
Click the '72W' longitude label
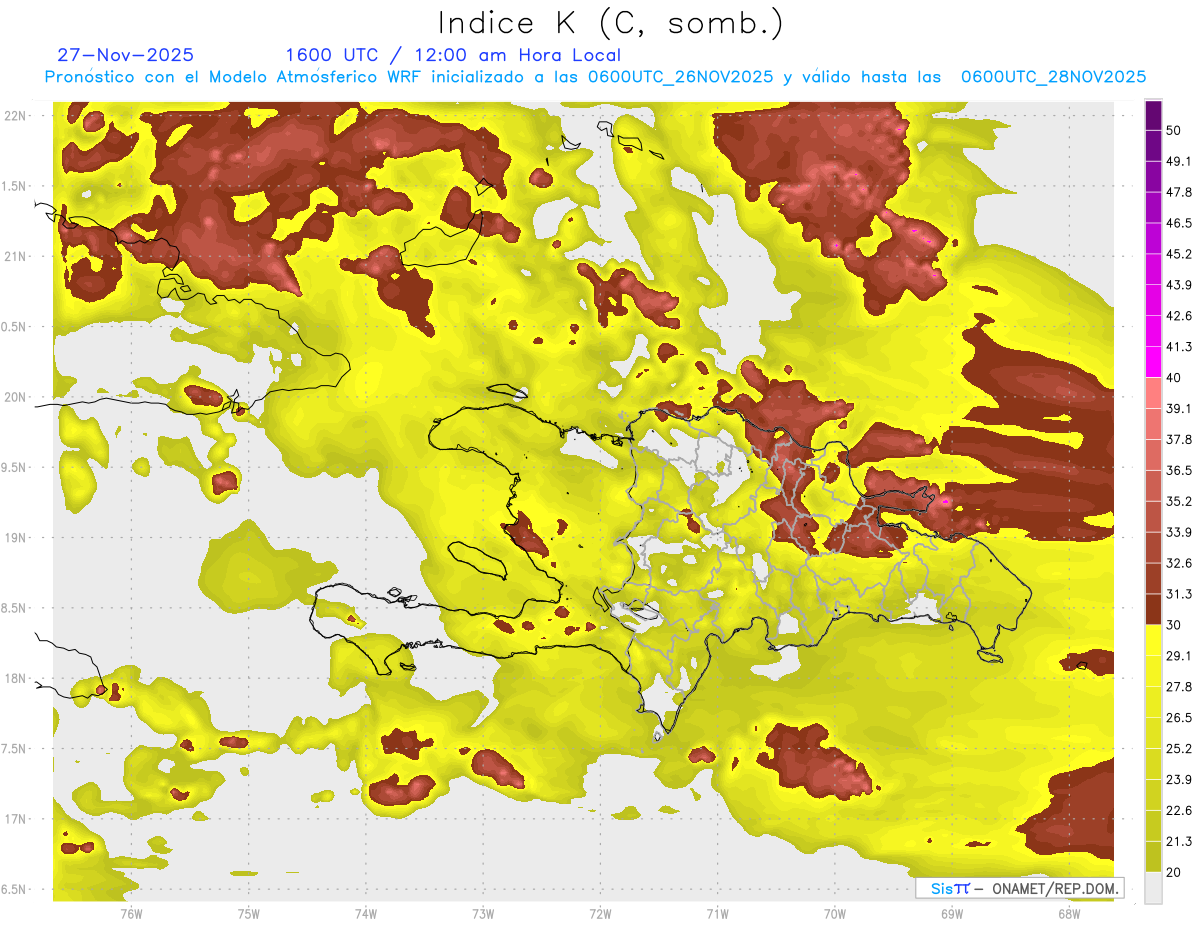point(600,914)
